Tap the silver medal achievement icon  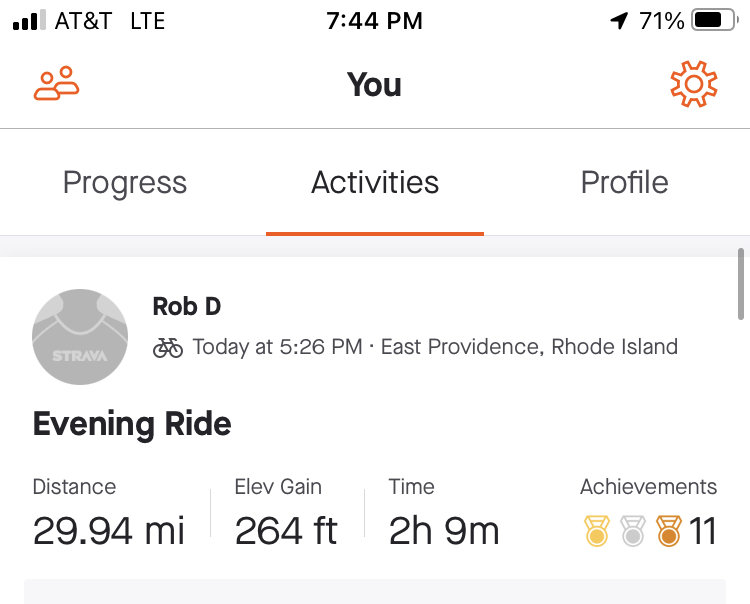[633, 531]
